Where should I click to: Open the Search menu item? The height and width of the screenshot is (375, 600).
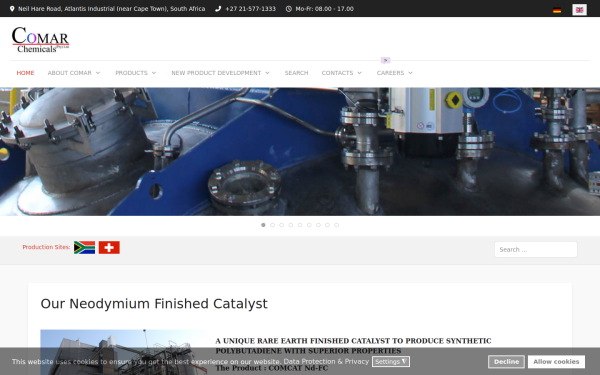coord(296,73)
